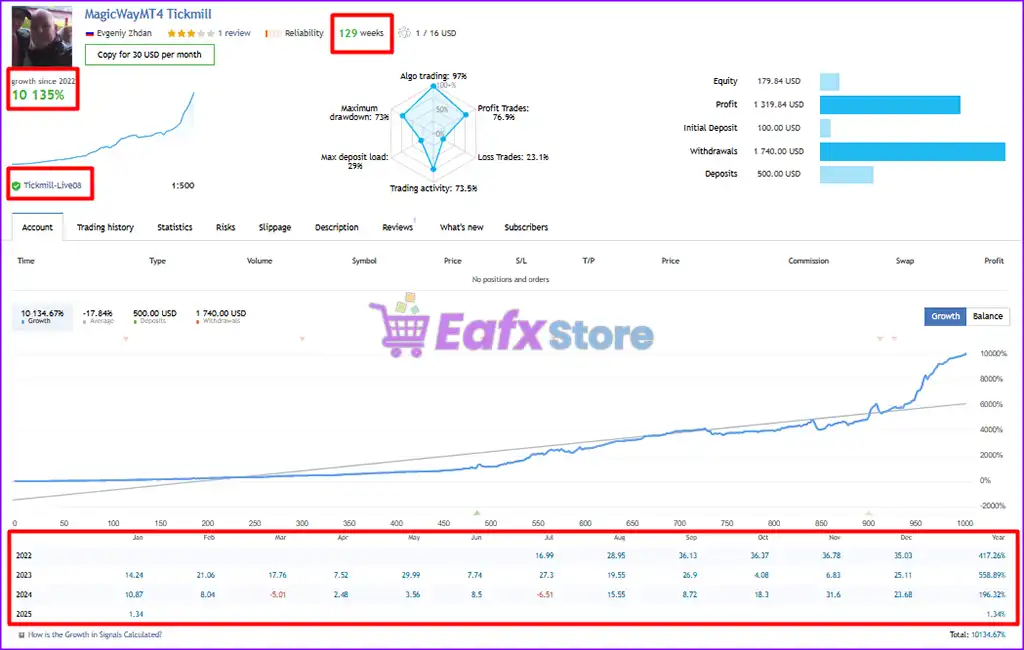Open the Statistics tab
1024x650 pixels.
[x=175, y=227]
